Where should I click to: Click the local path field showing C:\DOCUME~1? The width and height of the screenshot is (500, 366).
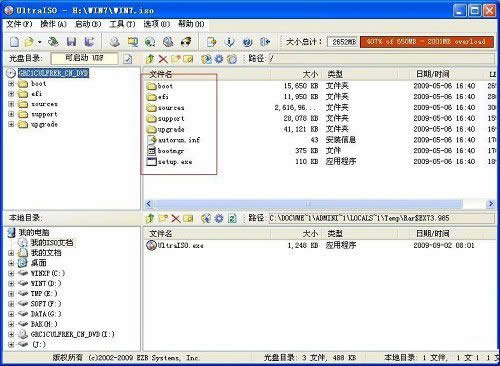click(381, 218)
